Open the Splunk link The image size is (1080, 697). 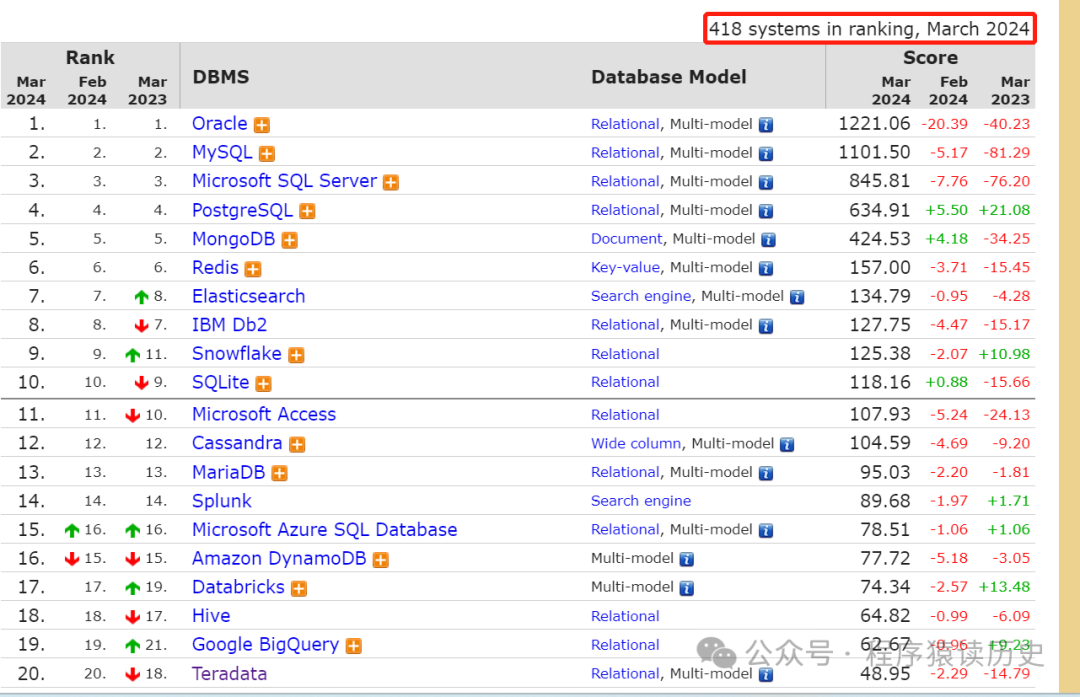pos(222,501)
